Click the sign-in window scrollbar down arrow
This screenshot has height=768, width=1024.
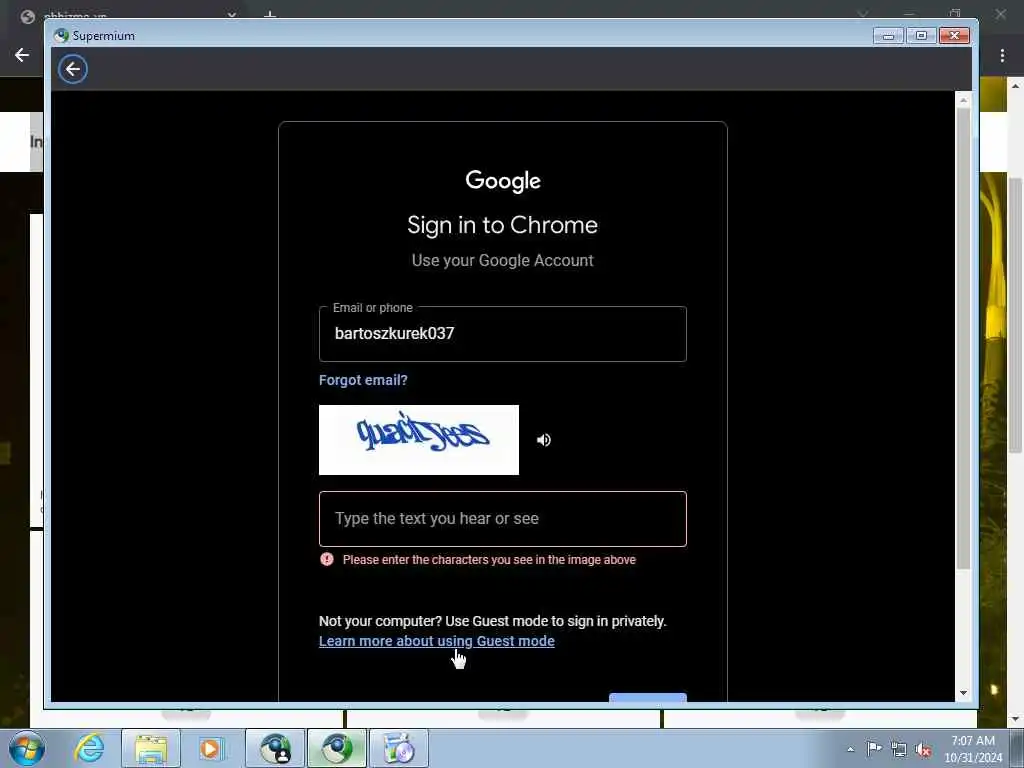963,694
